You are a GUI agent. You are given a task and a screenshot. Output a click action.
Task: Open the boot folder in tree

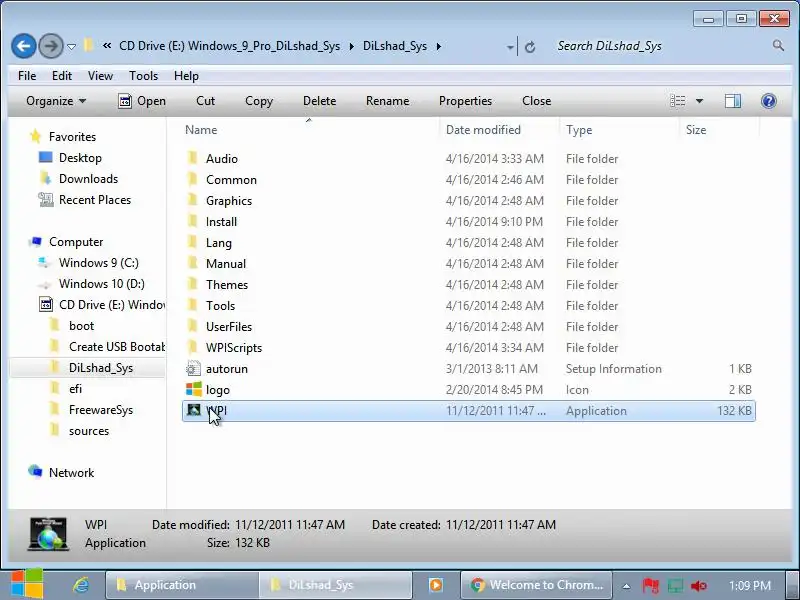point(82,326)
